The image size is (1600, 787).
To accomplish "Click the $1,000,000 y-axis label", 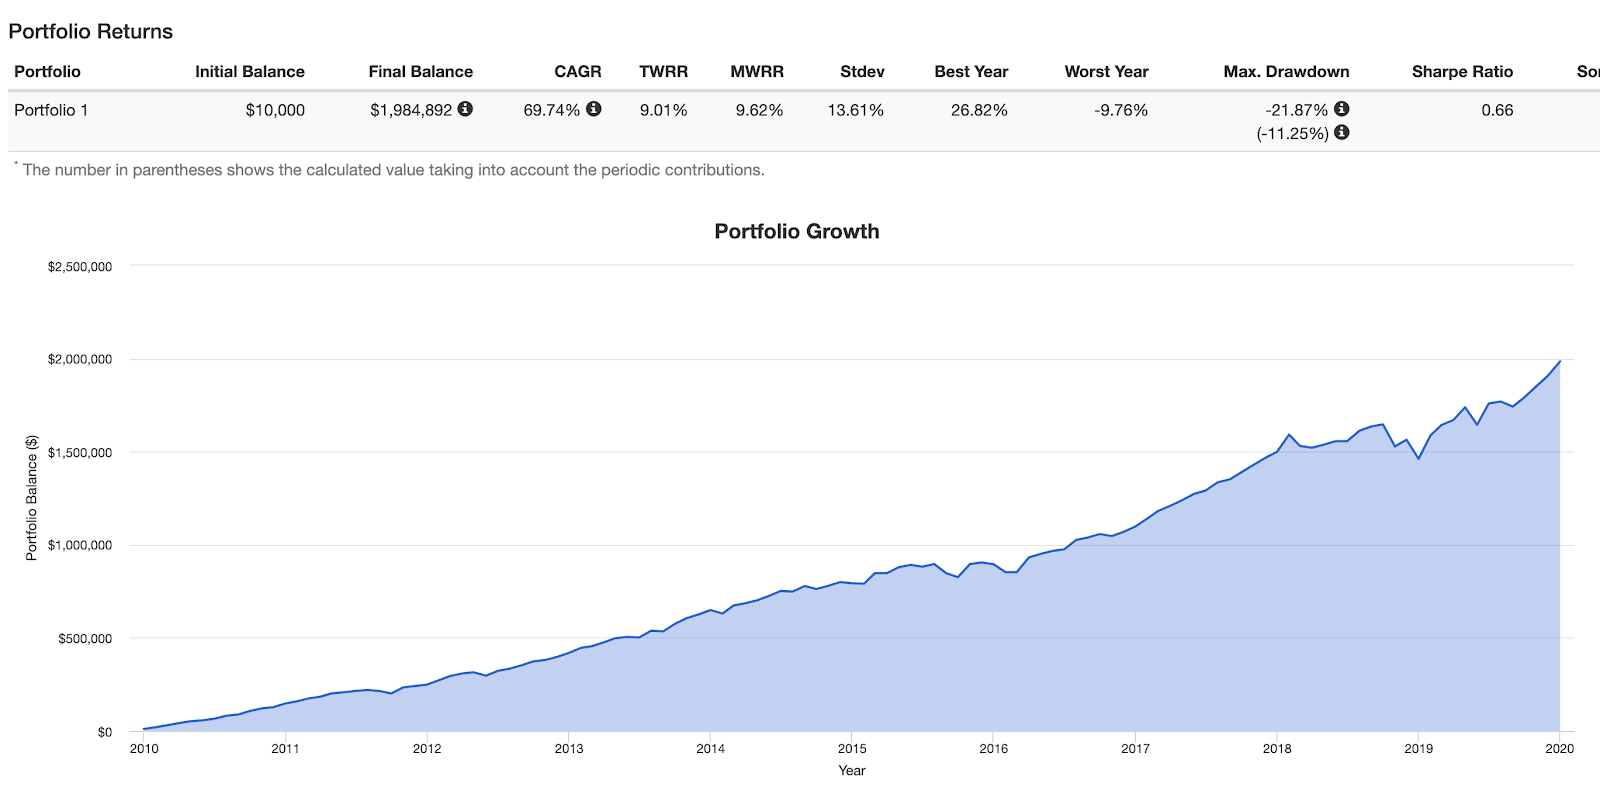I will pos(80,545).
